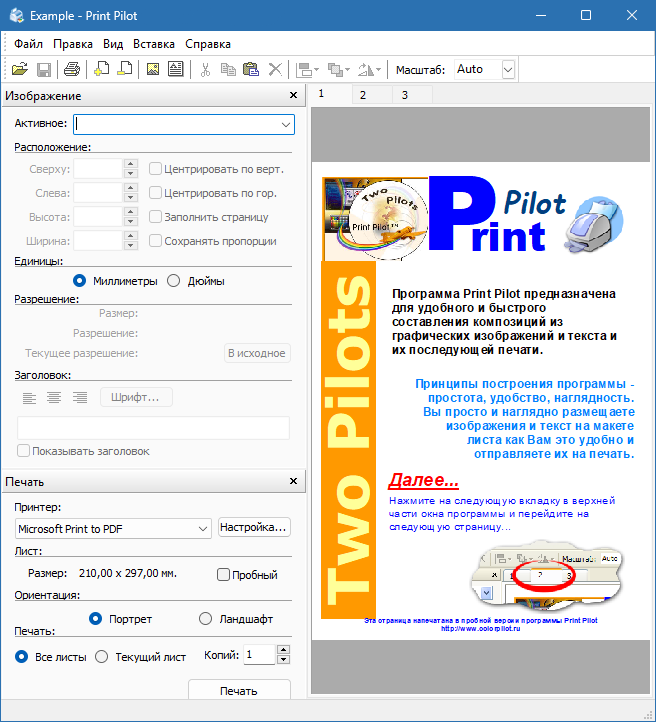Screen dimensions: 656x722
Task: Enable Заполнить страницу checkbox
Action: tap(155, 217)
